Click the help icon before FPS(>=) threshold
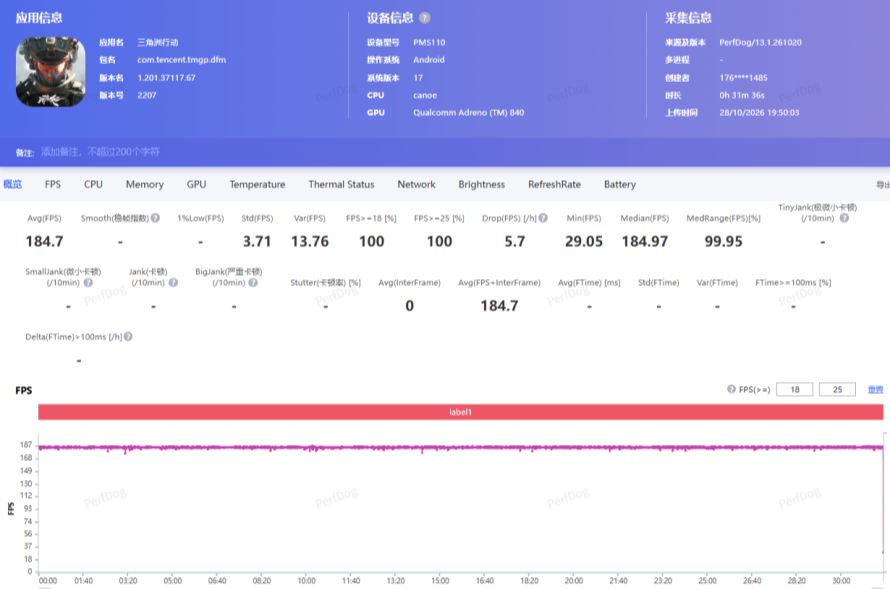Screen dimensions: 890x589 (731, 389)
